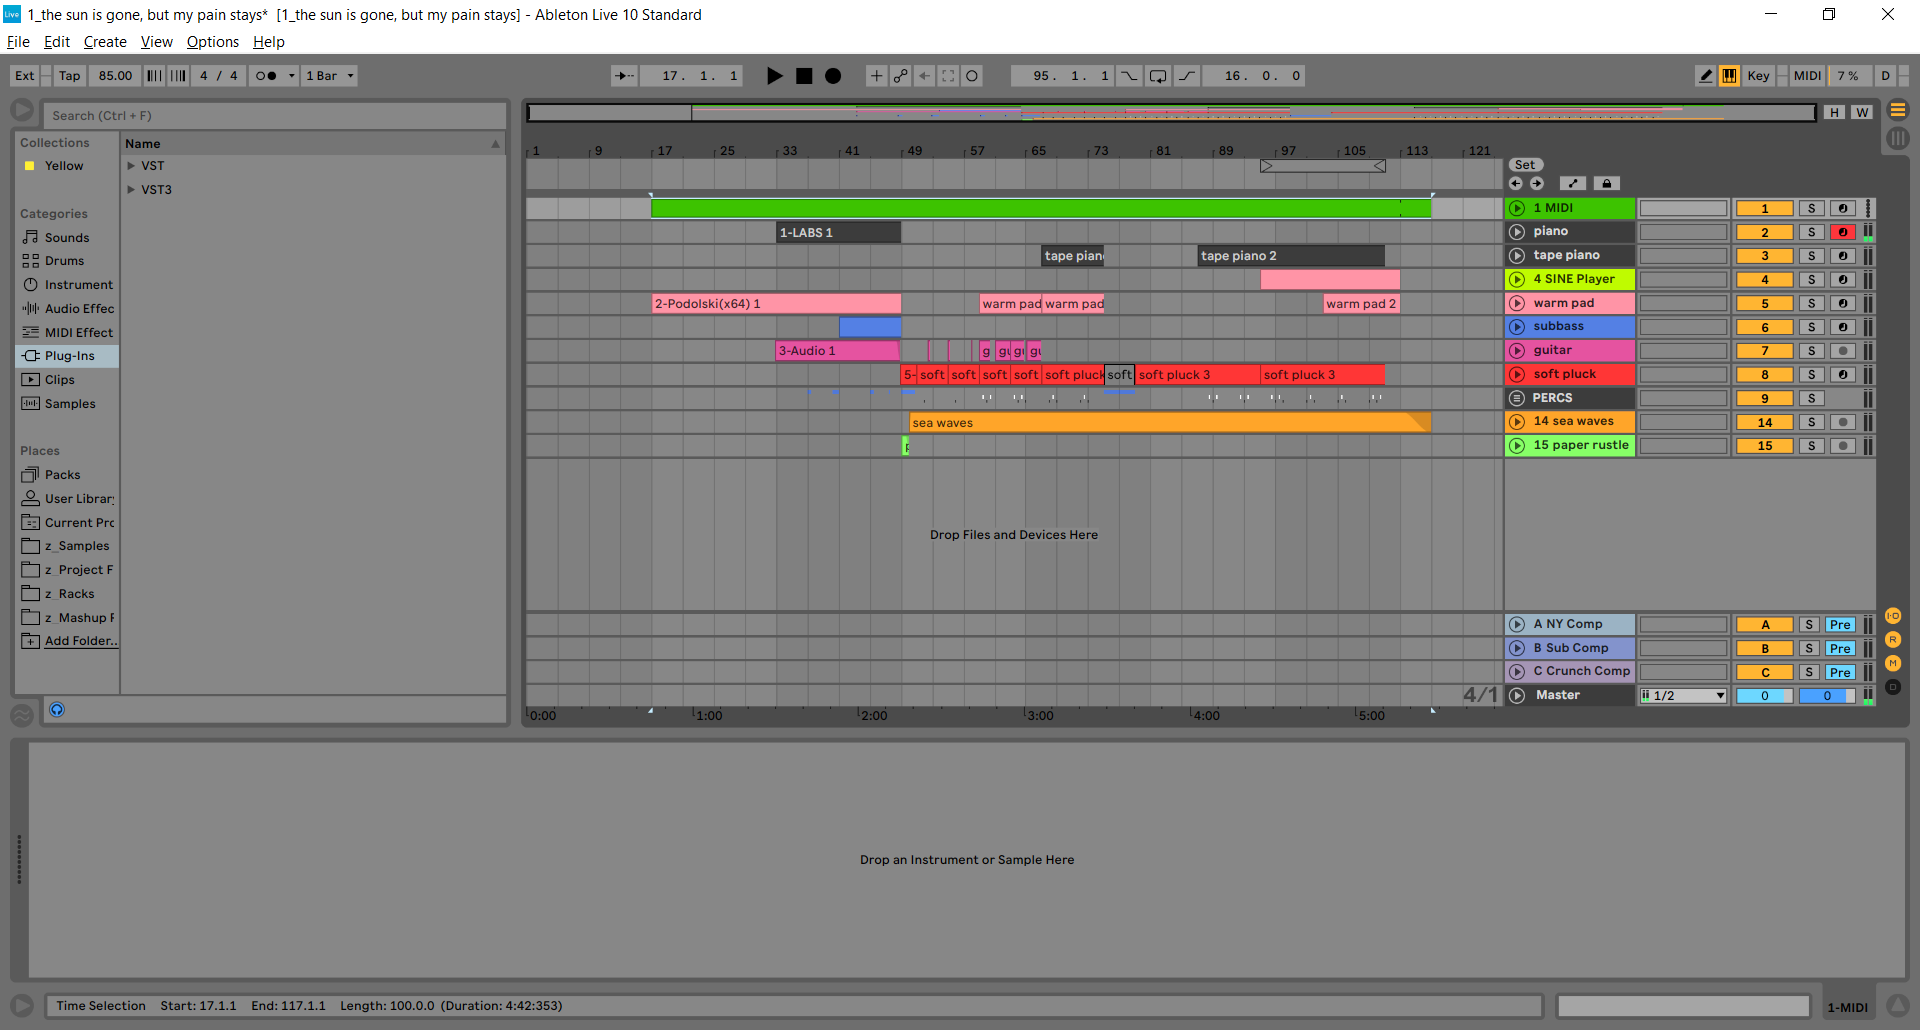Toggle the Punch-In switch

coord(1129,76)
